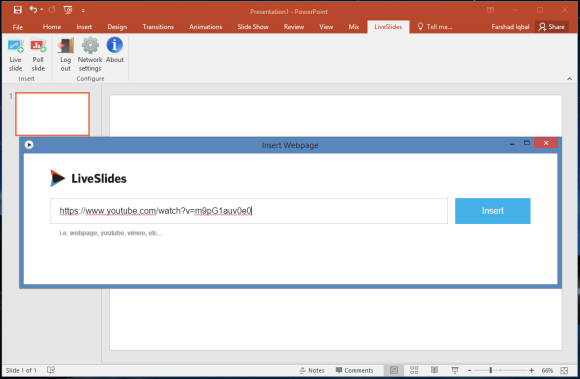Minimize the Insert Webpage dialog
The image size is (580, 379).
(512, 144)
